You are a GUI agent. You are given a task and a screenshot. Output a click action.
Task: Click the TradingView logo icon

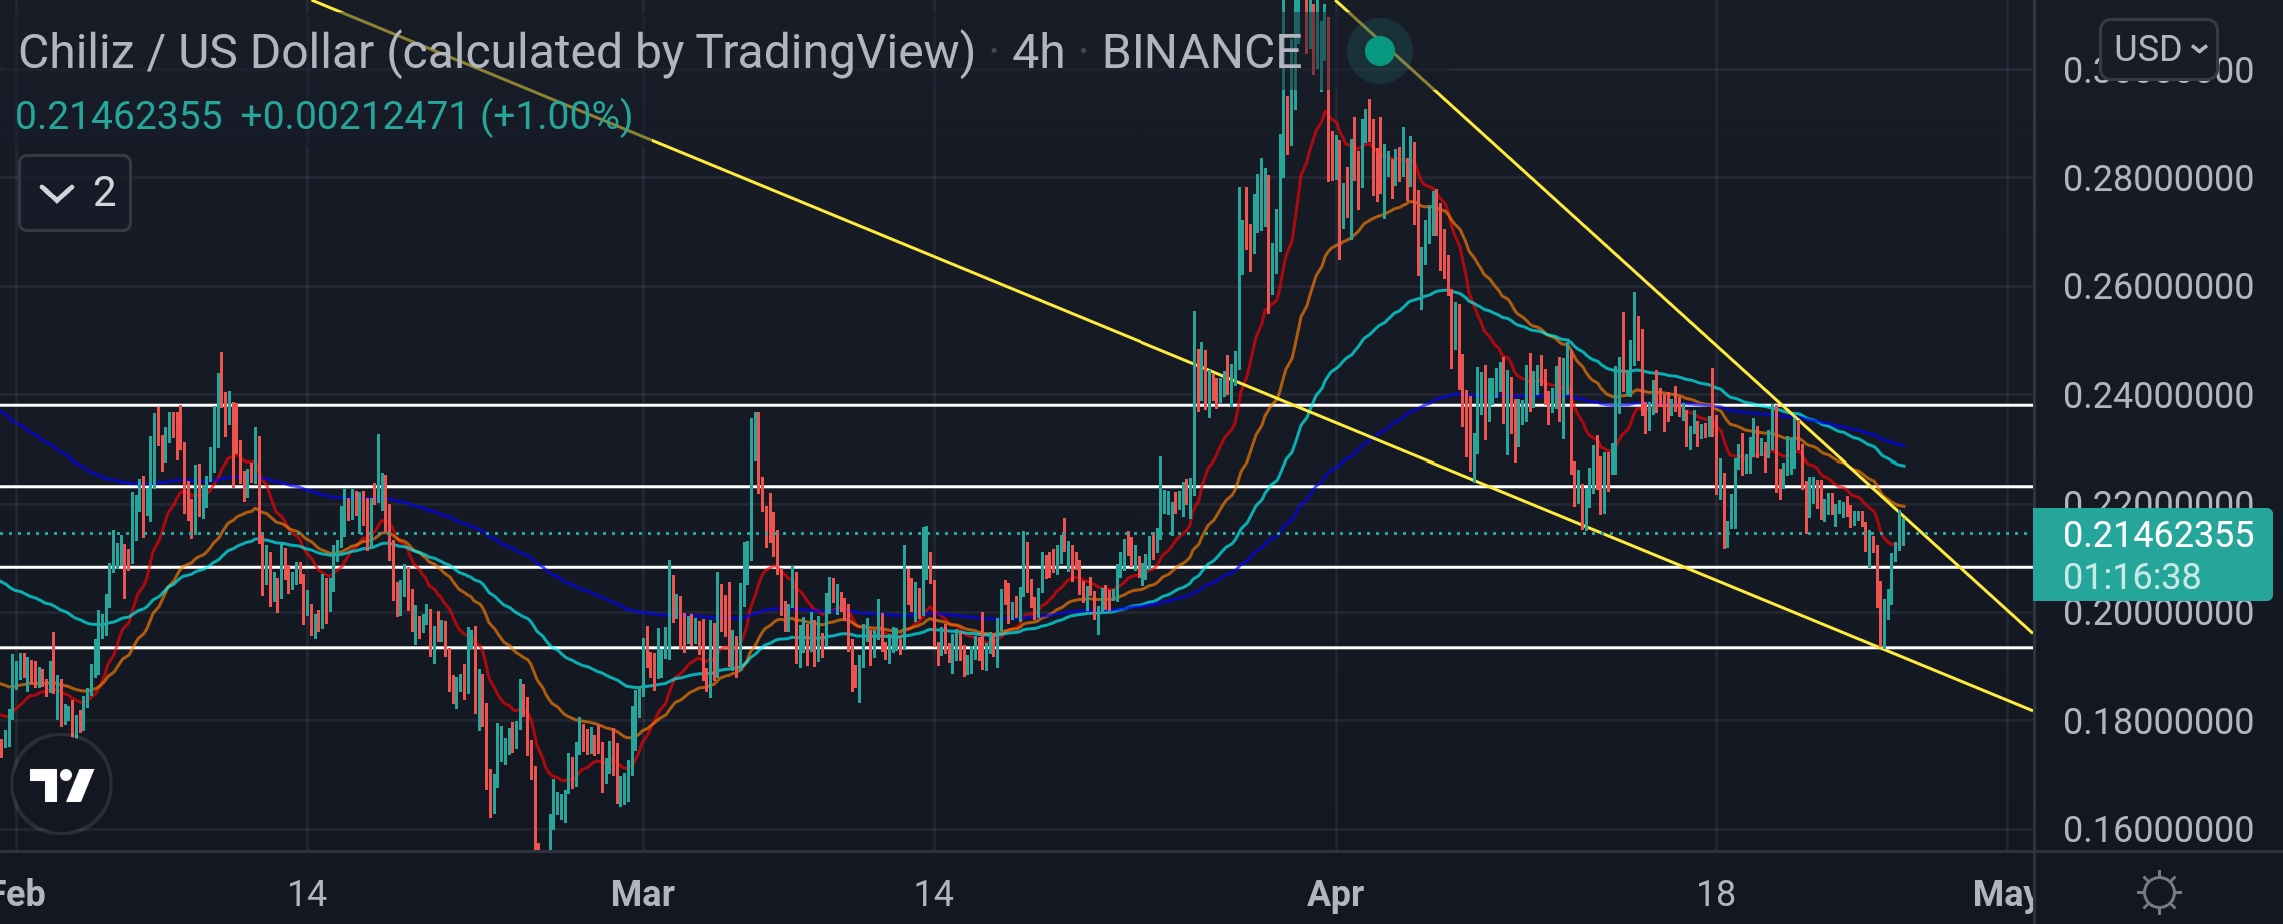61,784
